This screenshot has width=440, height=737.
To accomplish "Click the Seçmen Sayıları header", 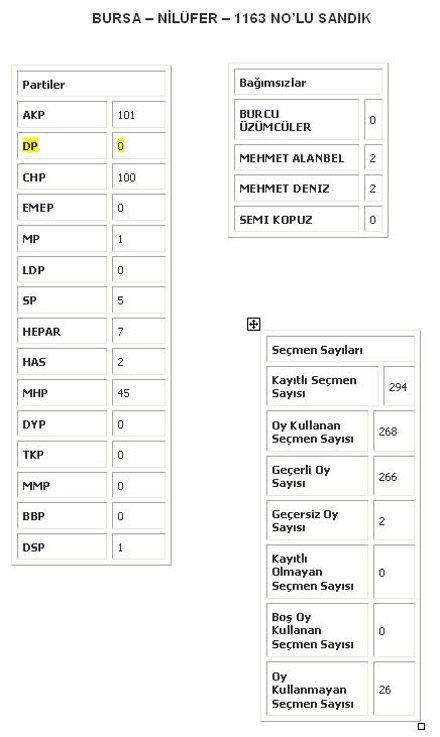I will click(x=341, y=349).
